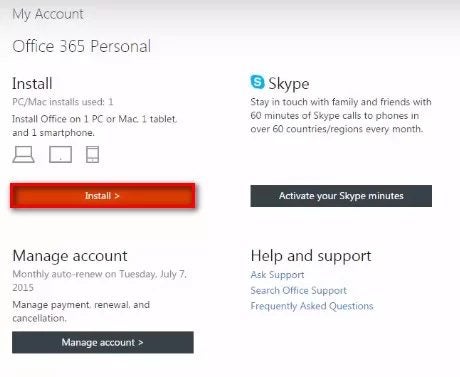Click the Manage account section heading
The height and width of the screenshot is (377, 460).
point(70,256)
